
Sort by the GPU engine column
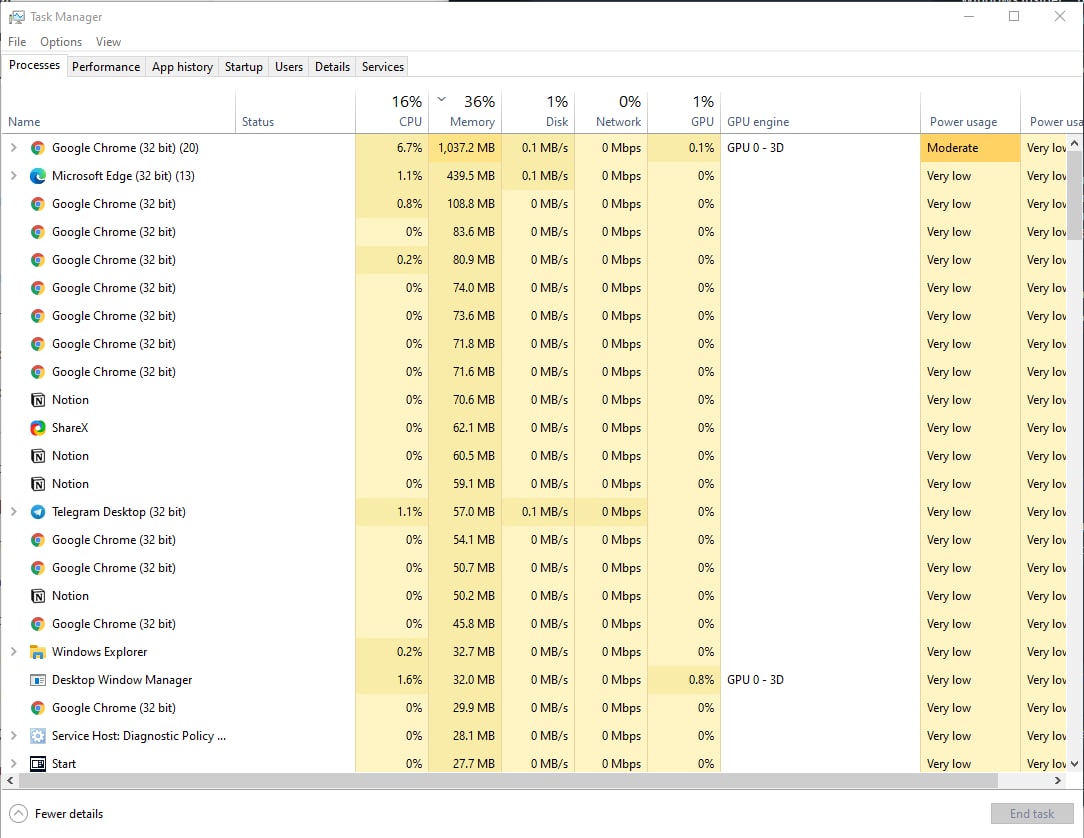pos(821,113)
